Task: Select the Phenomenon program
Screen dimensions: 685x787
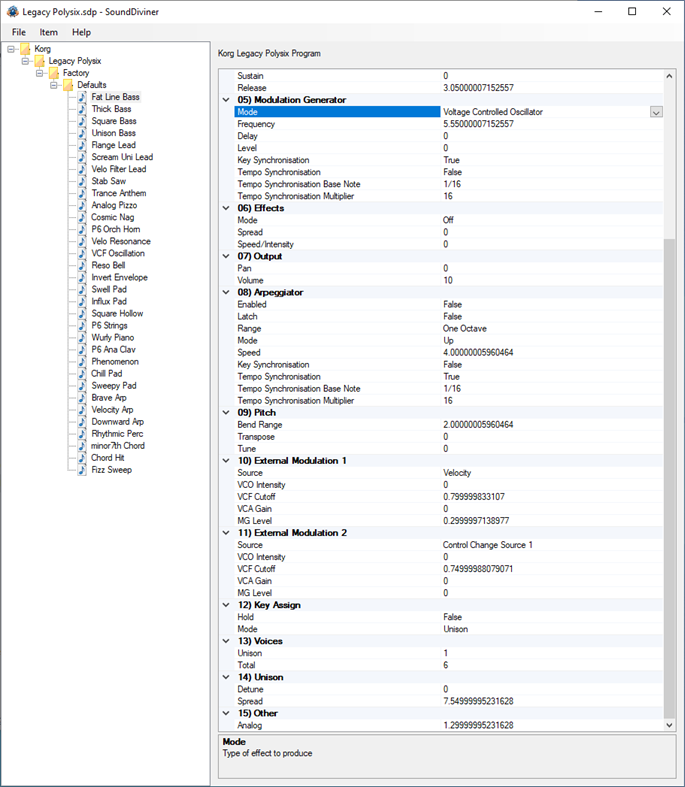Action: click(x=115, y=362)
